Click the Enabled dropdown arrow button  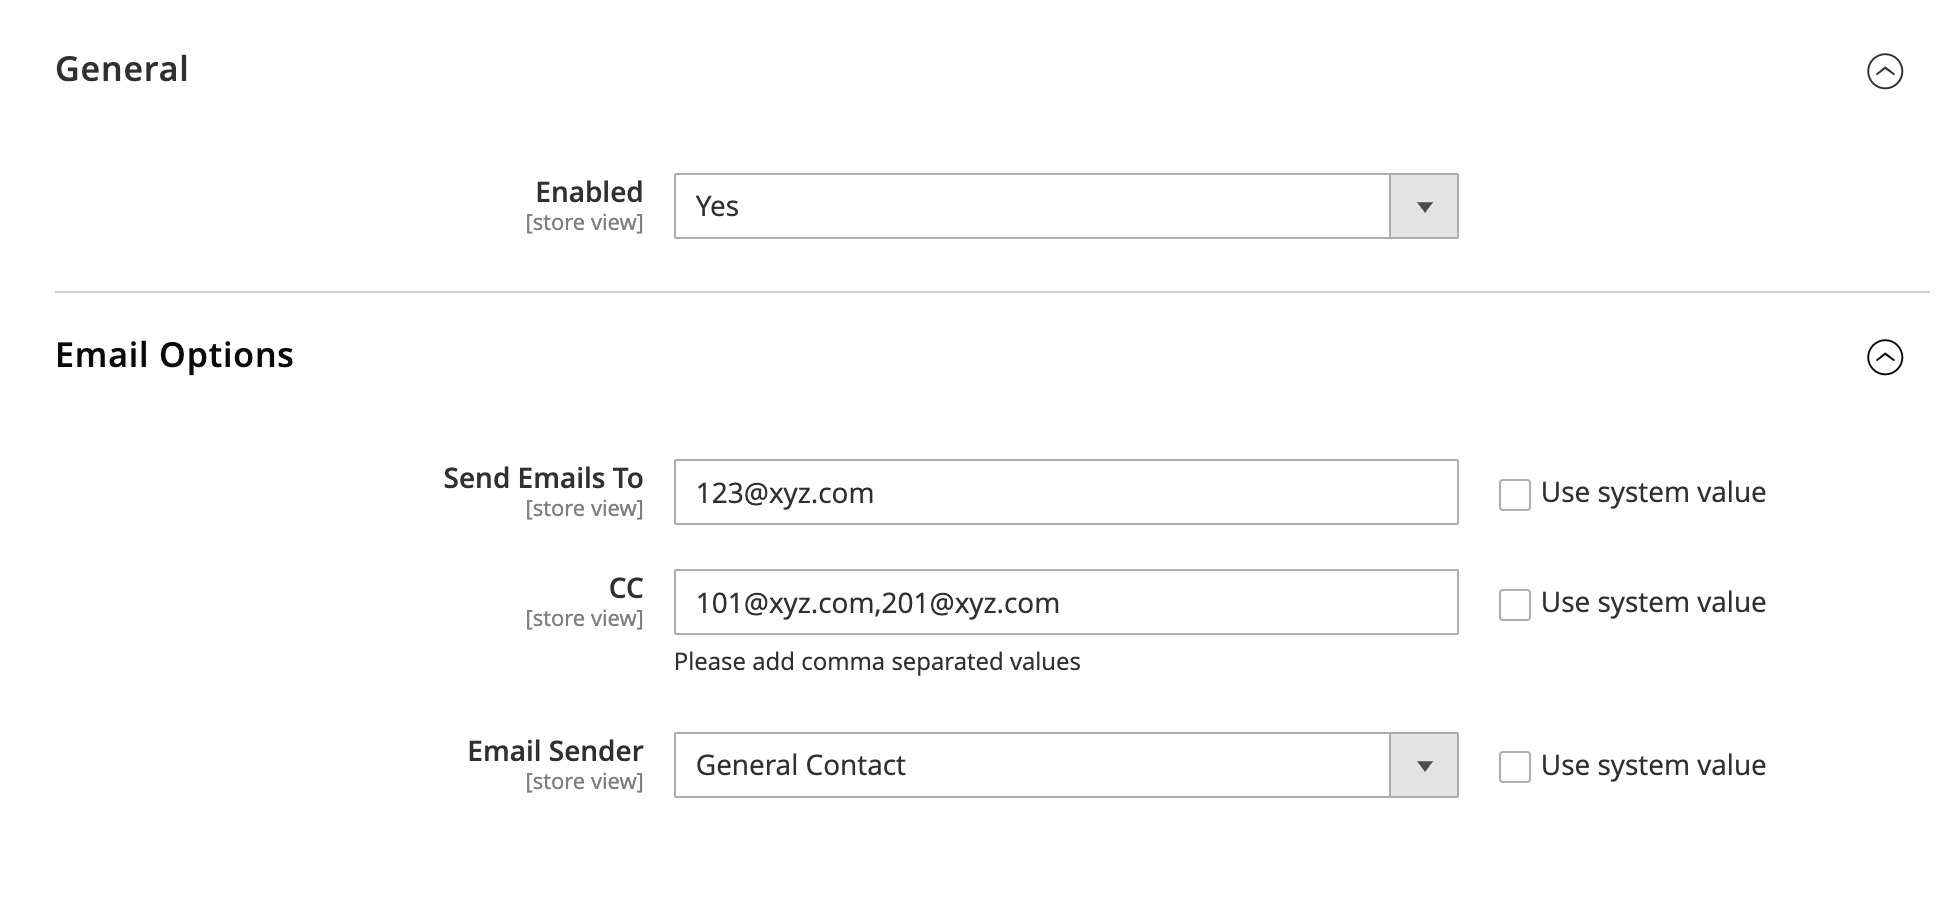1424,206
